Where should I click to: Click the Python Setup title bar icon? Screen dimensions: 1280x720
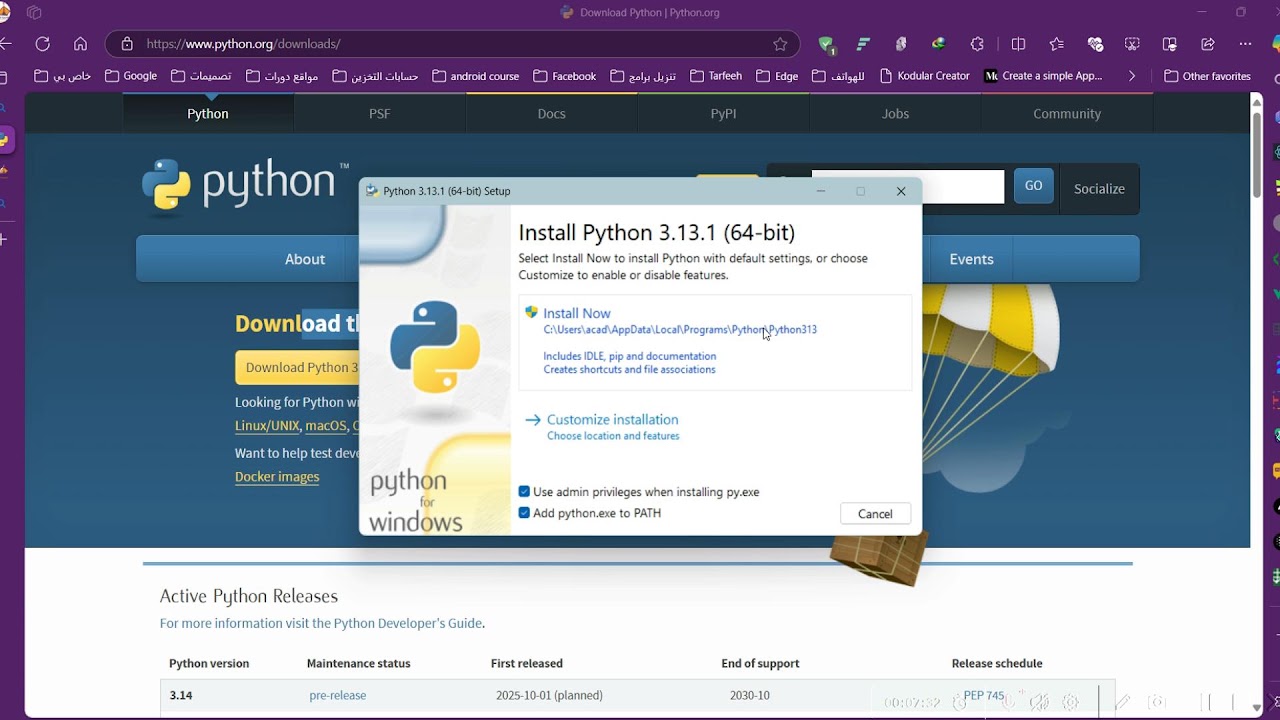(x=372, y=191)
